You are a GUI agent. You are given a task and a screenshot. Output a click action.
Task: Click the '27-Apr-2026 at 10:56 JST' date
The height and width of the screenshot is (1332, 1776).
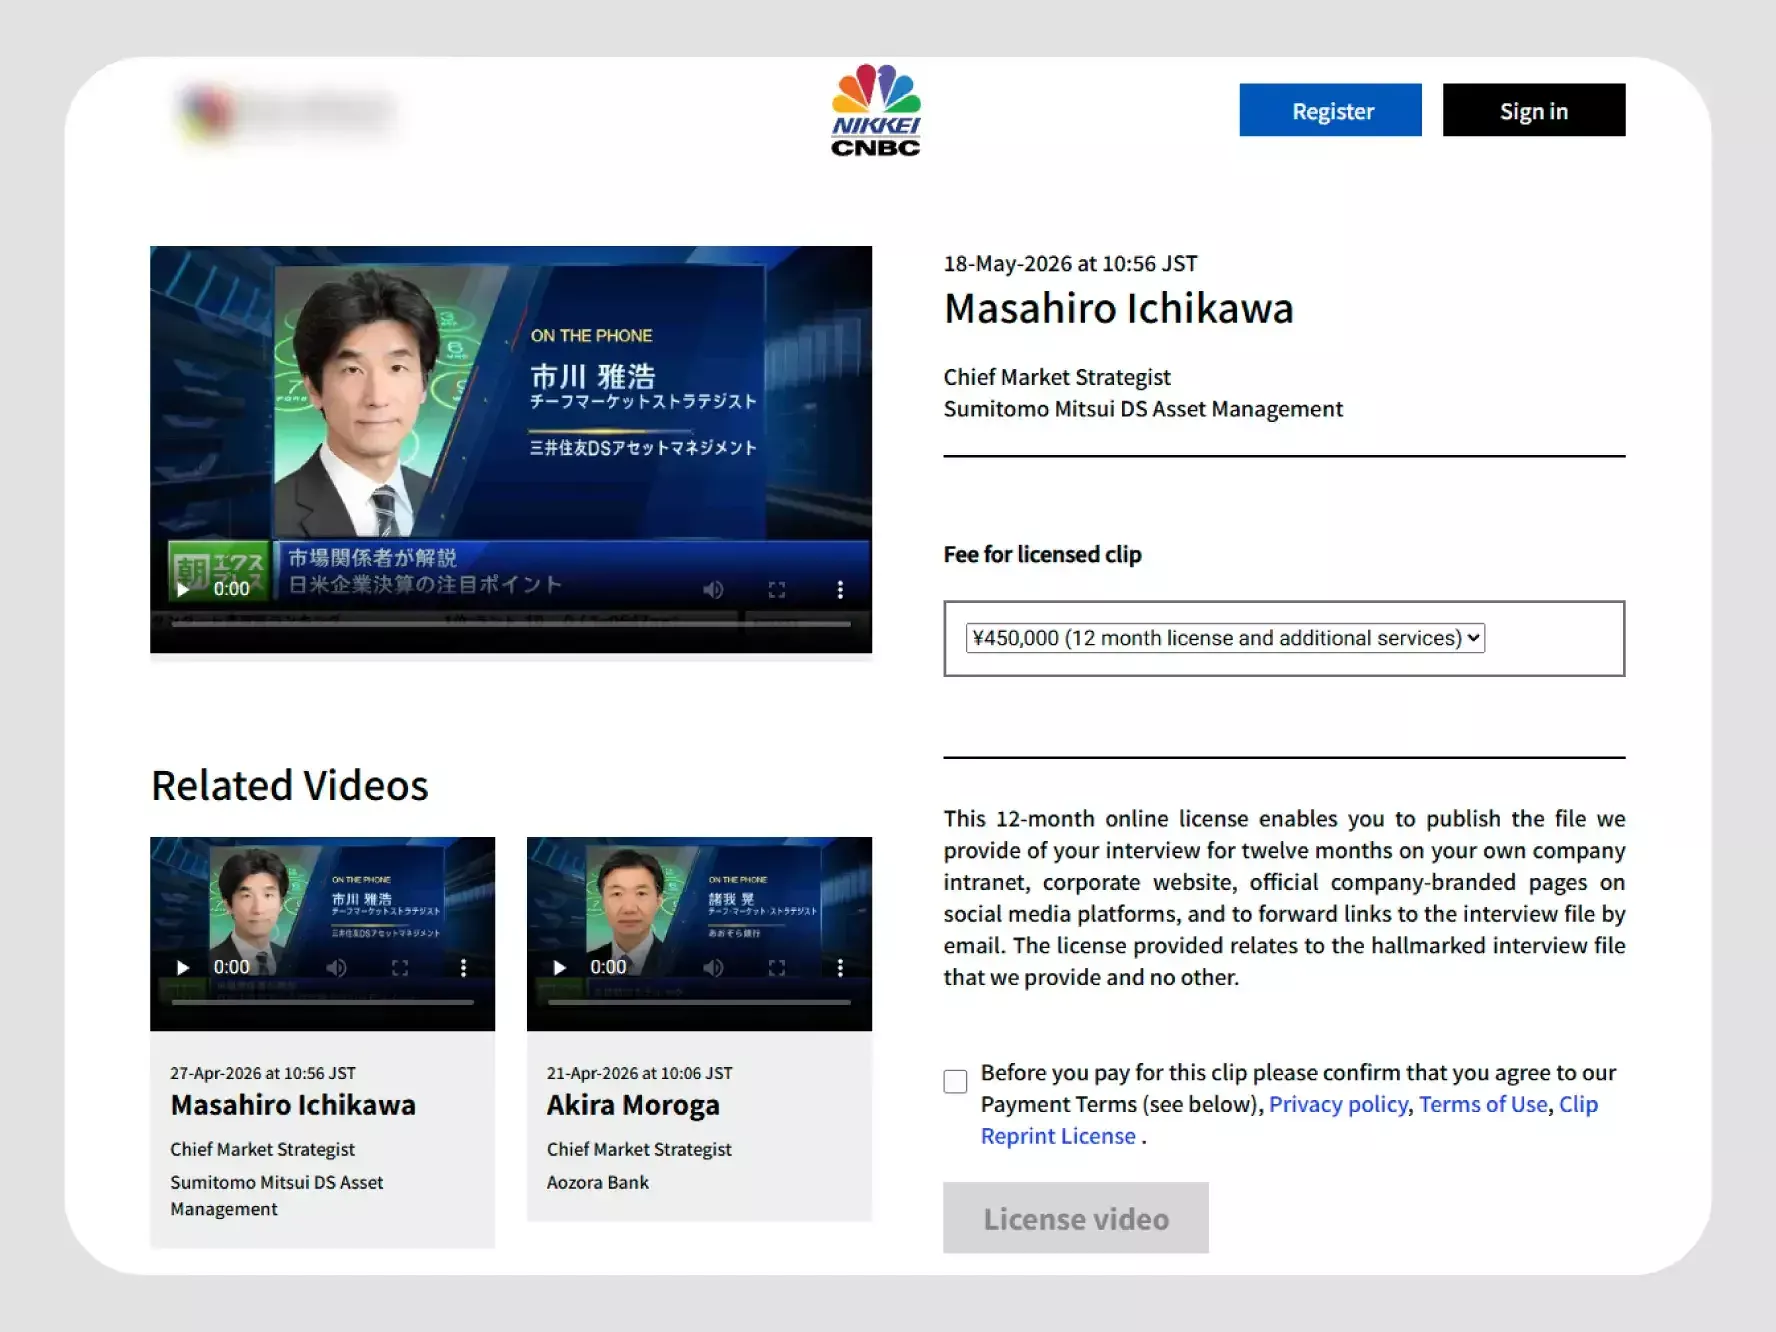263,1073
